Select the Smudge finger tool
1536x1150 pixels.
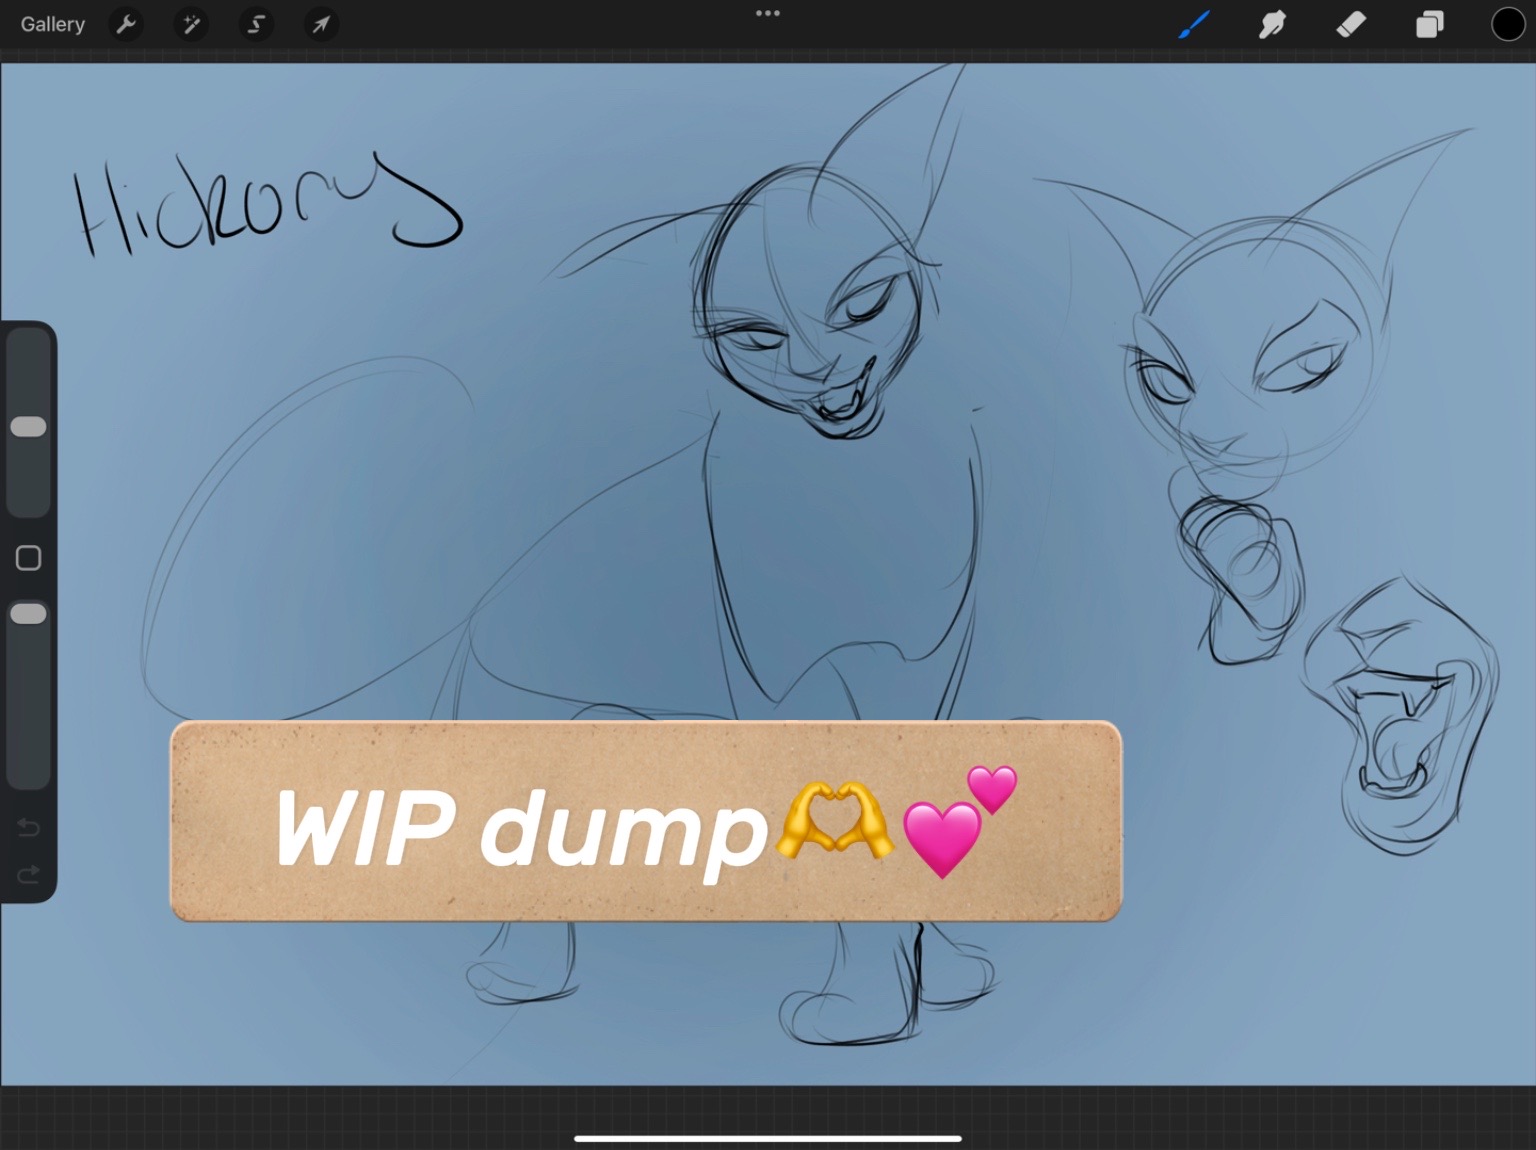click(1272, 24)
